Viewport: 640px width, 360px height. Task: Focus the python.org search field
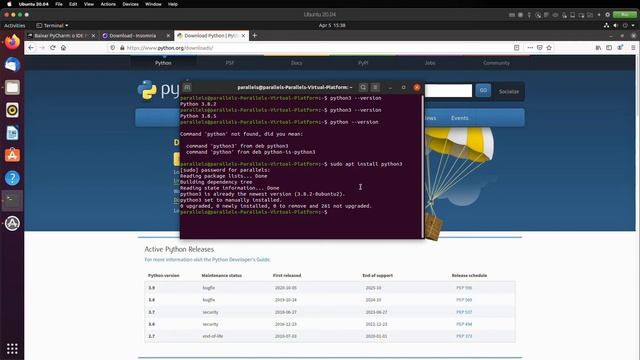449,91
